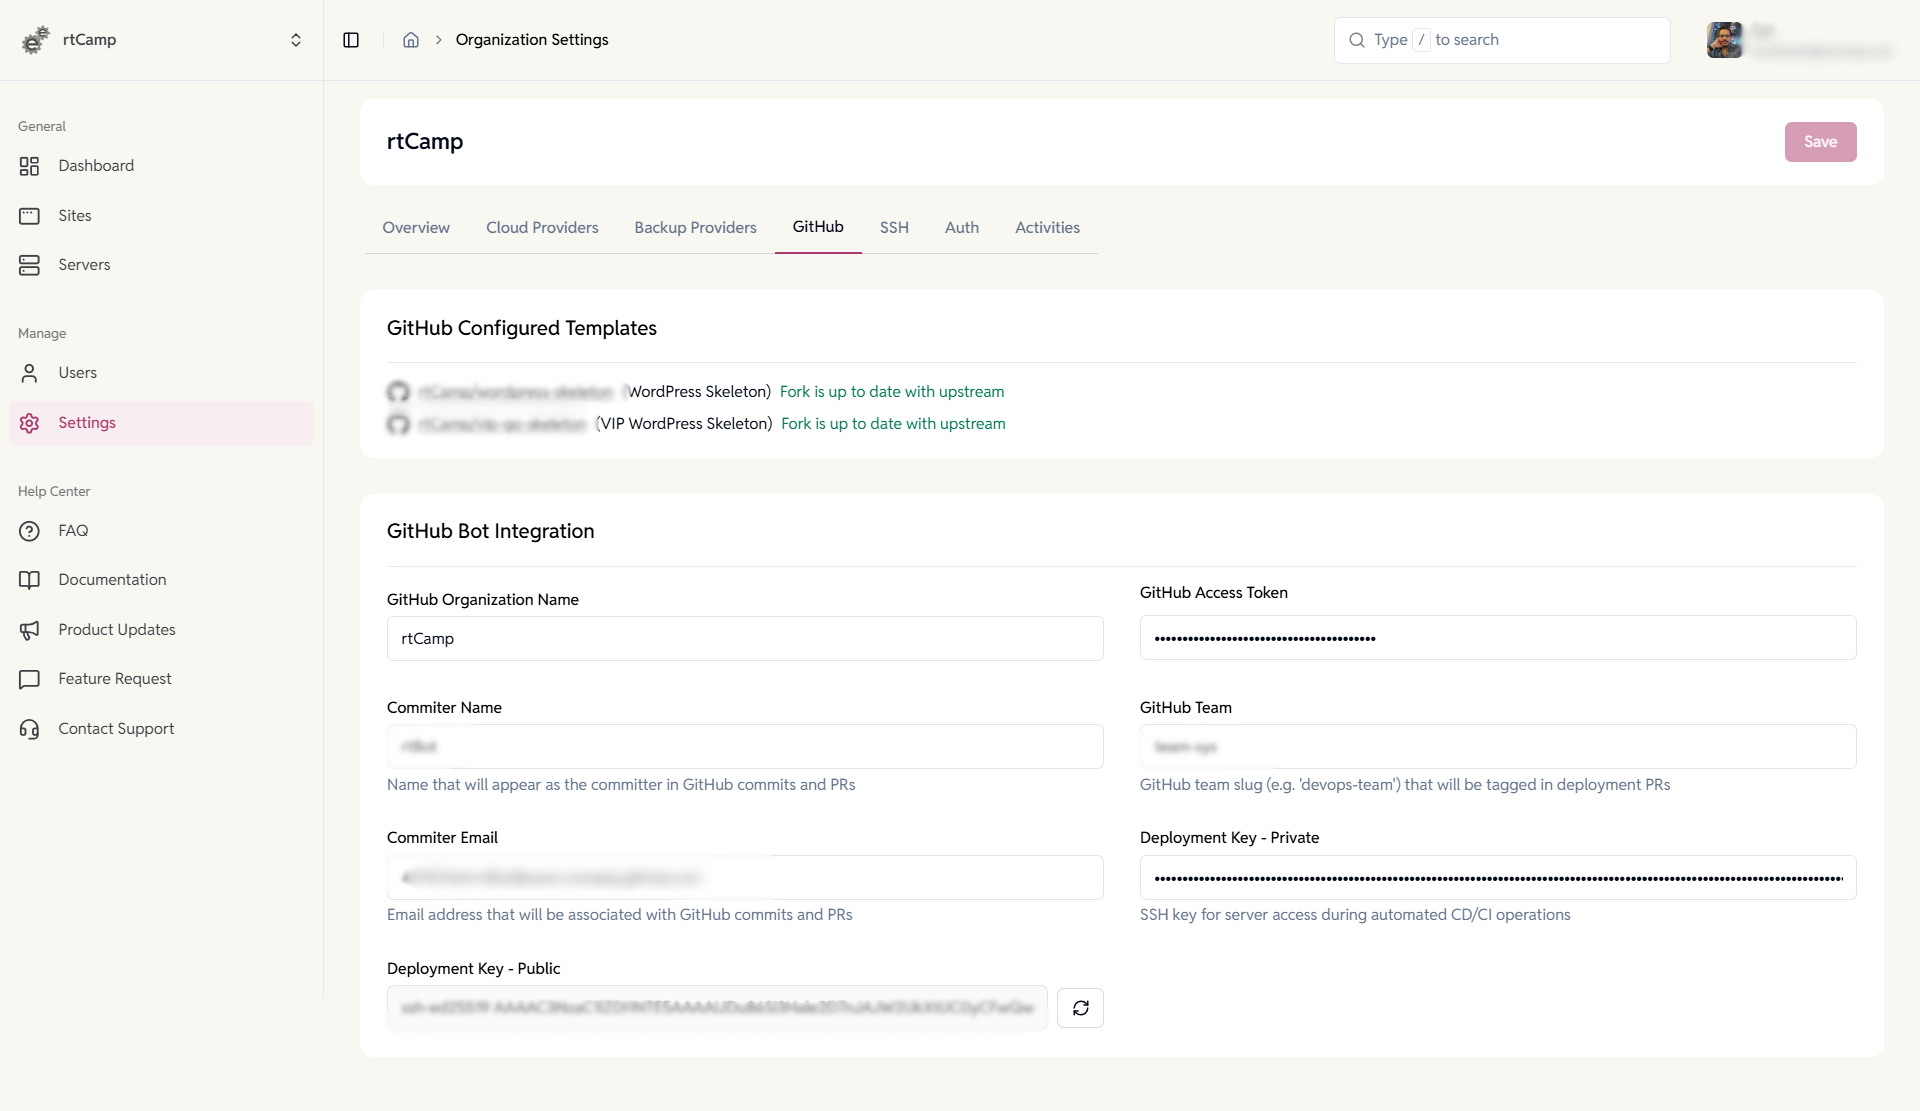The height and width of the screenshot is (1111, 1920).
Task: Open the organization switcher chevron
Action: point(296,40)
